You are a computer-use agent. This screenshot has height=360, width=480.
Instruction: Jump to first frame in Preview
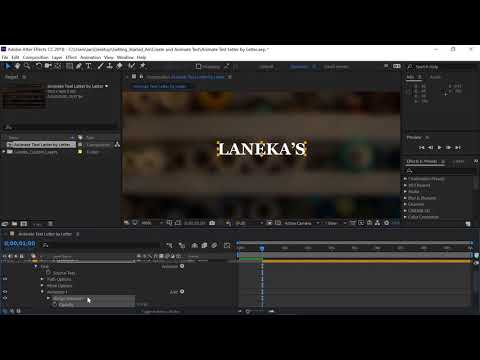[x=422, y=147]
